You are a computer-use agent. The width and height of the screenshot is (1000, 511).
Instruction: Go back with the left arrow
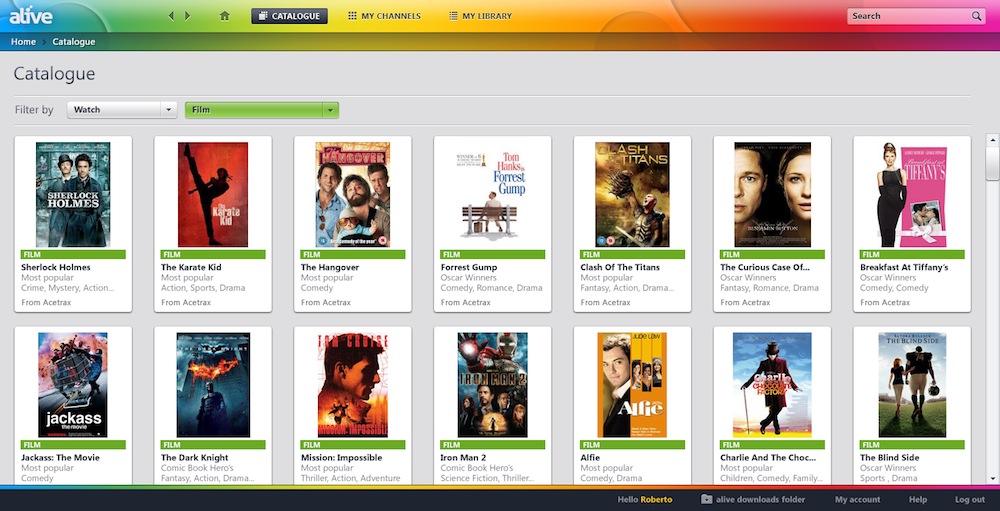[x=172, y=16]
